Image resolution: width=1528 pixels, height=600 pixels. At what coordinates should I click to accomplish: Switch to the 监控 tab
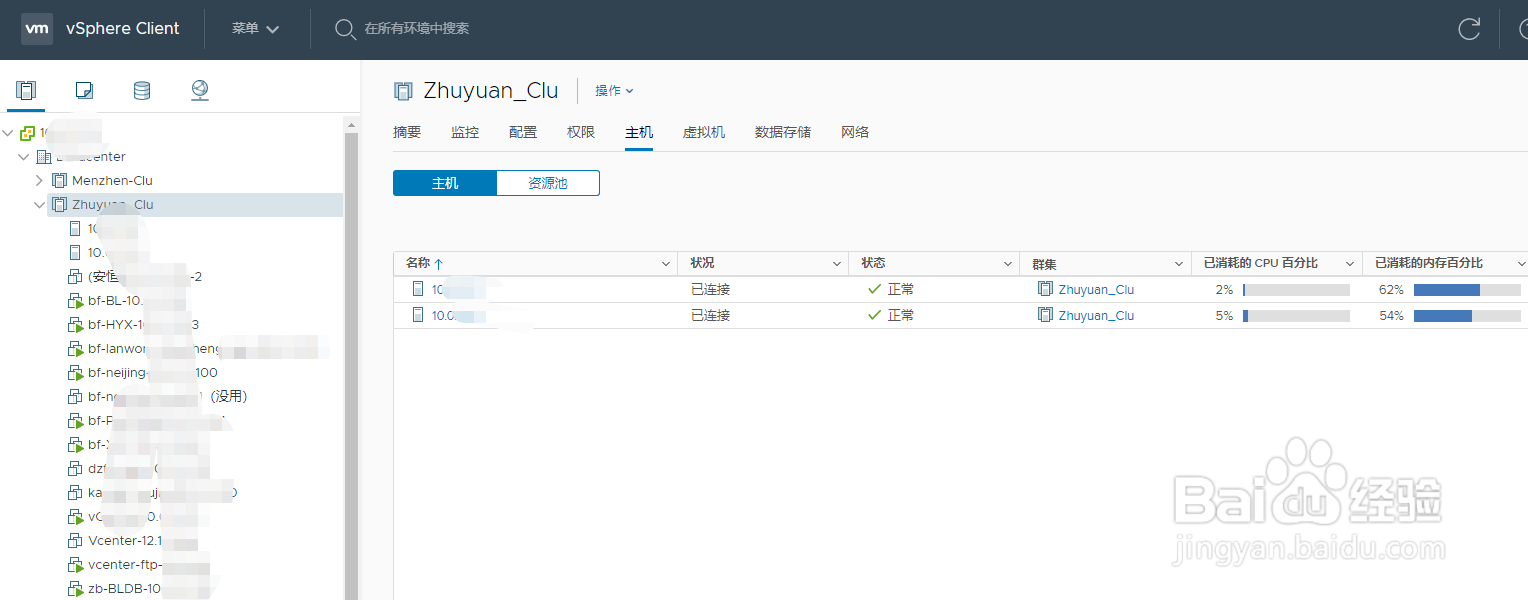click(x=465, y=132)
